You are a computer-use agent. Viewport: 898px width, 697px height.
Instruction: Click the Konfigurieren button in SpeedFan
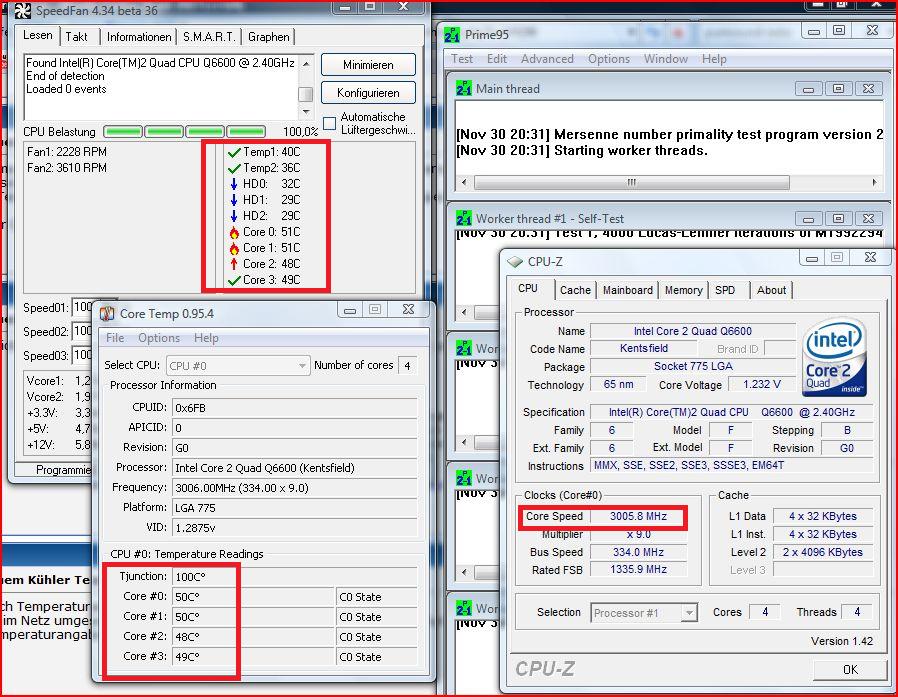pos(368,93)
